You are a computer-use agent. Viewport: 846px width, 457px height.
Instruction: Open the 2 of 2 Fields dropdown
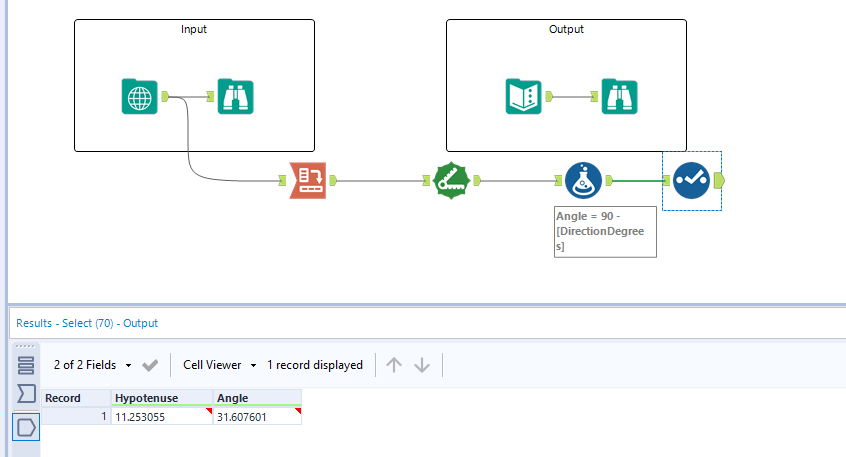pos(92,365)
